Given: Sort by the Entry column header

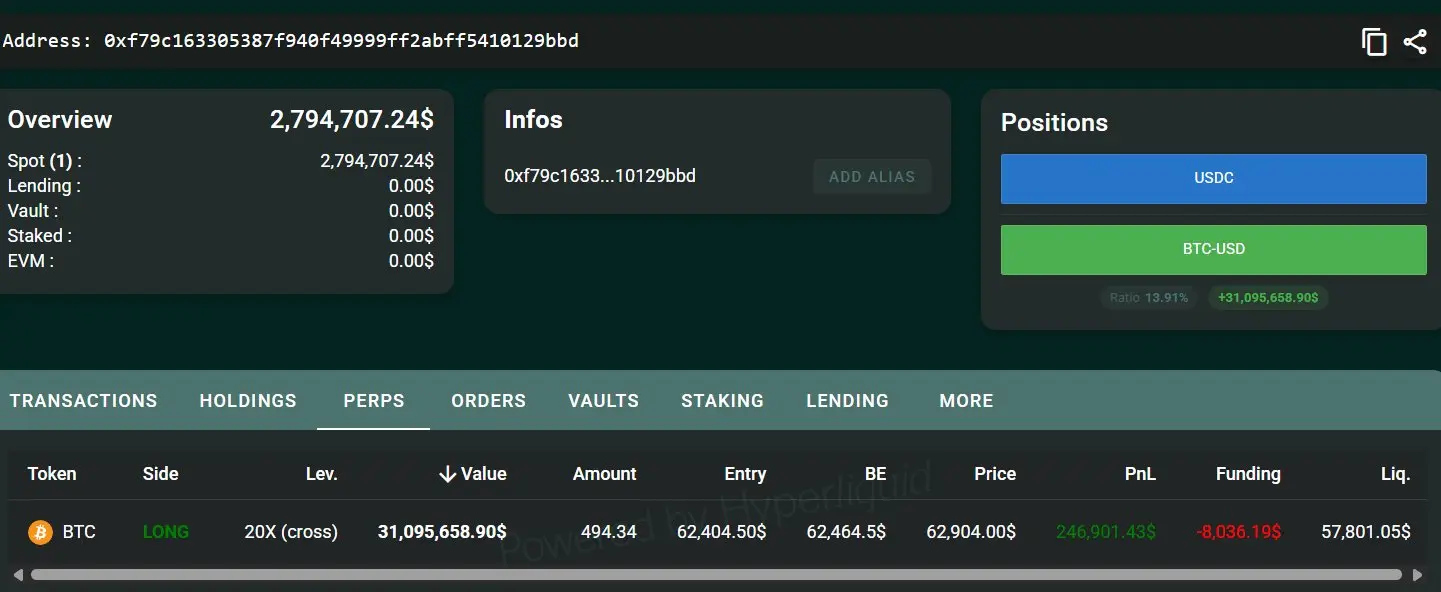Looking at the screenshot, I should (x=745, y=474).
